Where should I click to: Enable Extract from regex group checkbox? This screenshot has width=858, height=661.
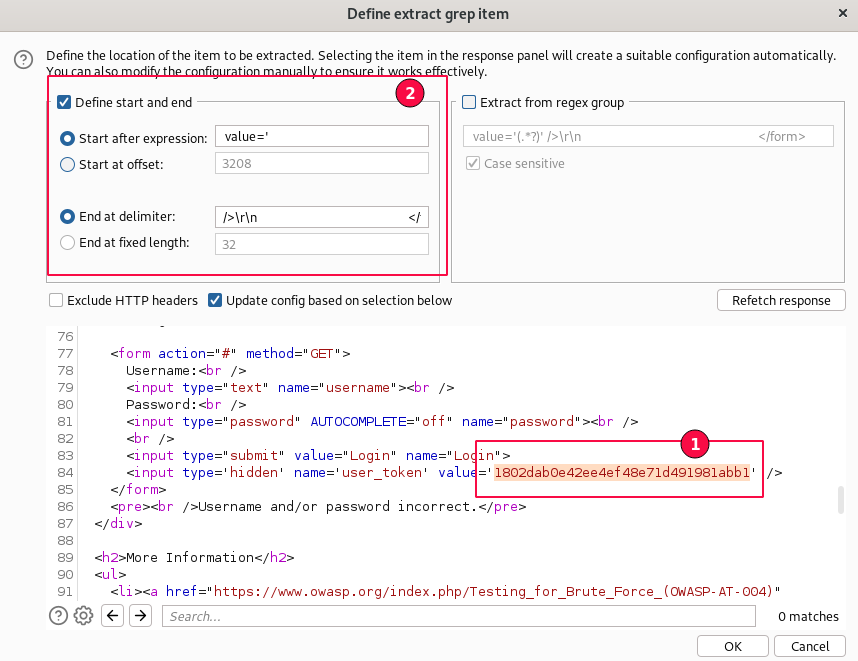pos(469,102)
